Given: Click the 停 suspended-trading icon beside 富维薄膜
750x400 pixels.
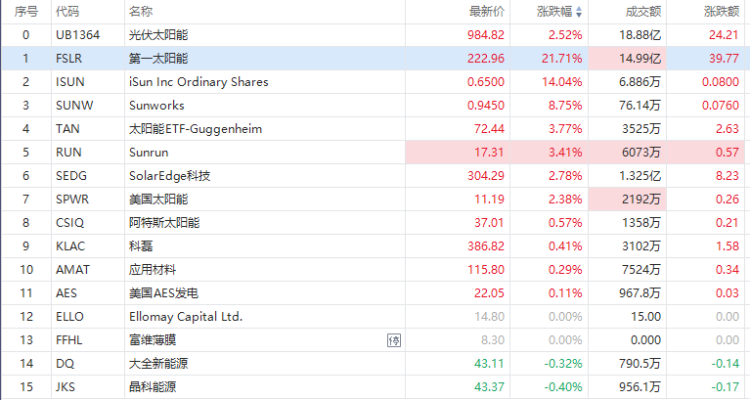Looking at the screenshot, I should (393, 340).
